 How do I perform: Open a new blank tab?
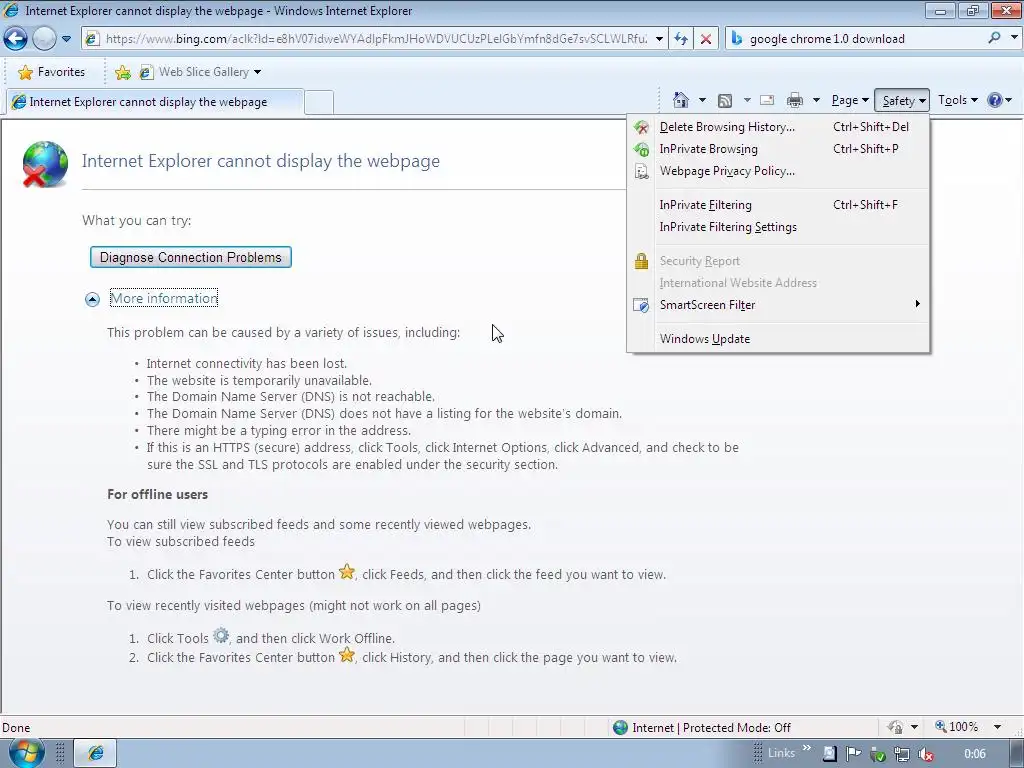319,103
